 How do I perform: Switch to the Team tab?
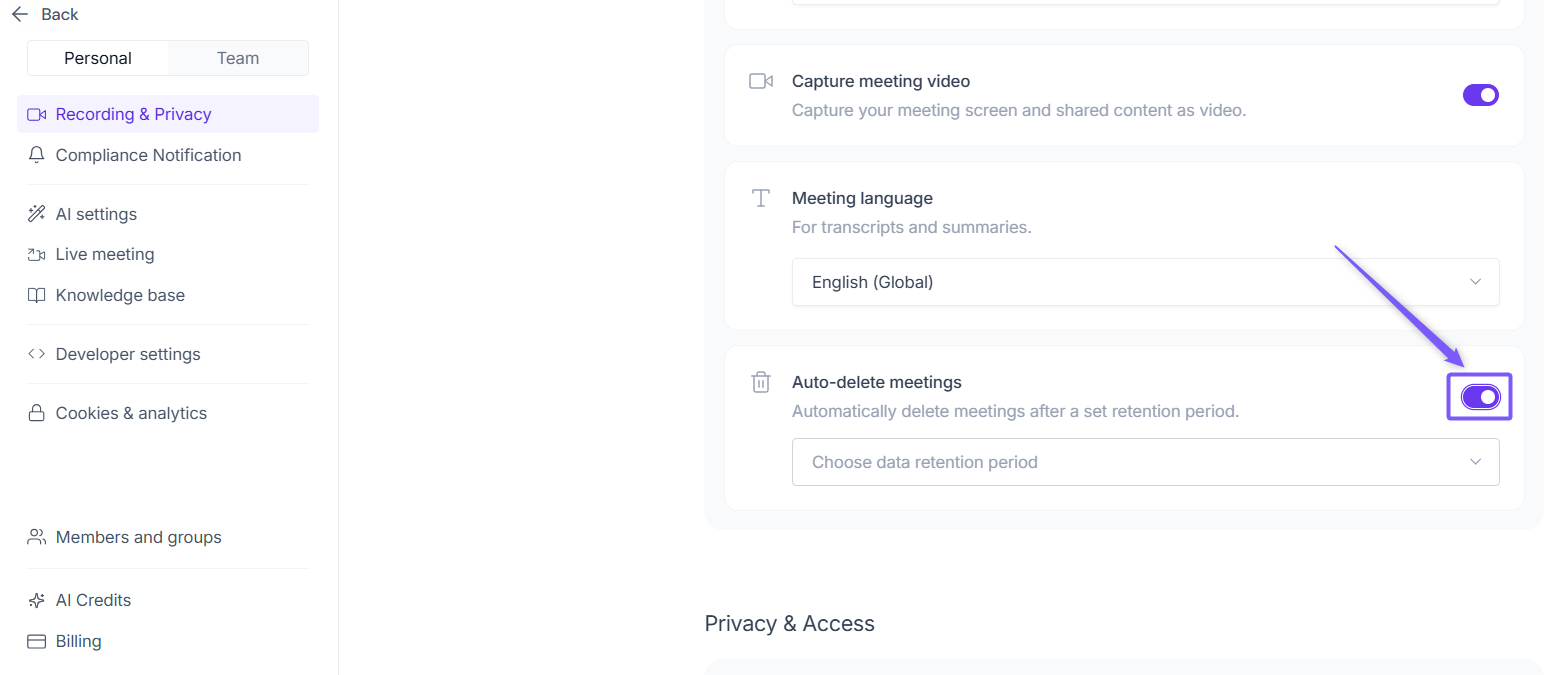point(238,58)
